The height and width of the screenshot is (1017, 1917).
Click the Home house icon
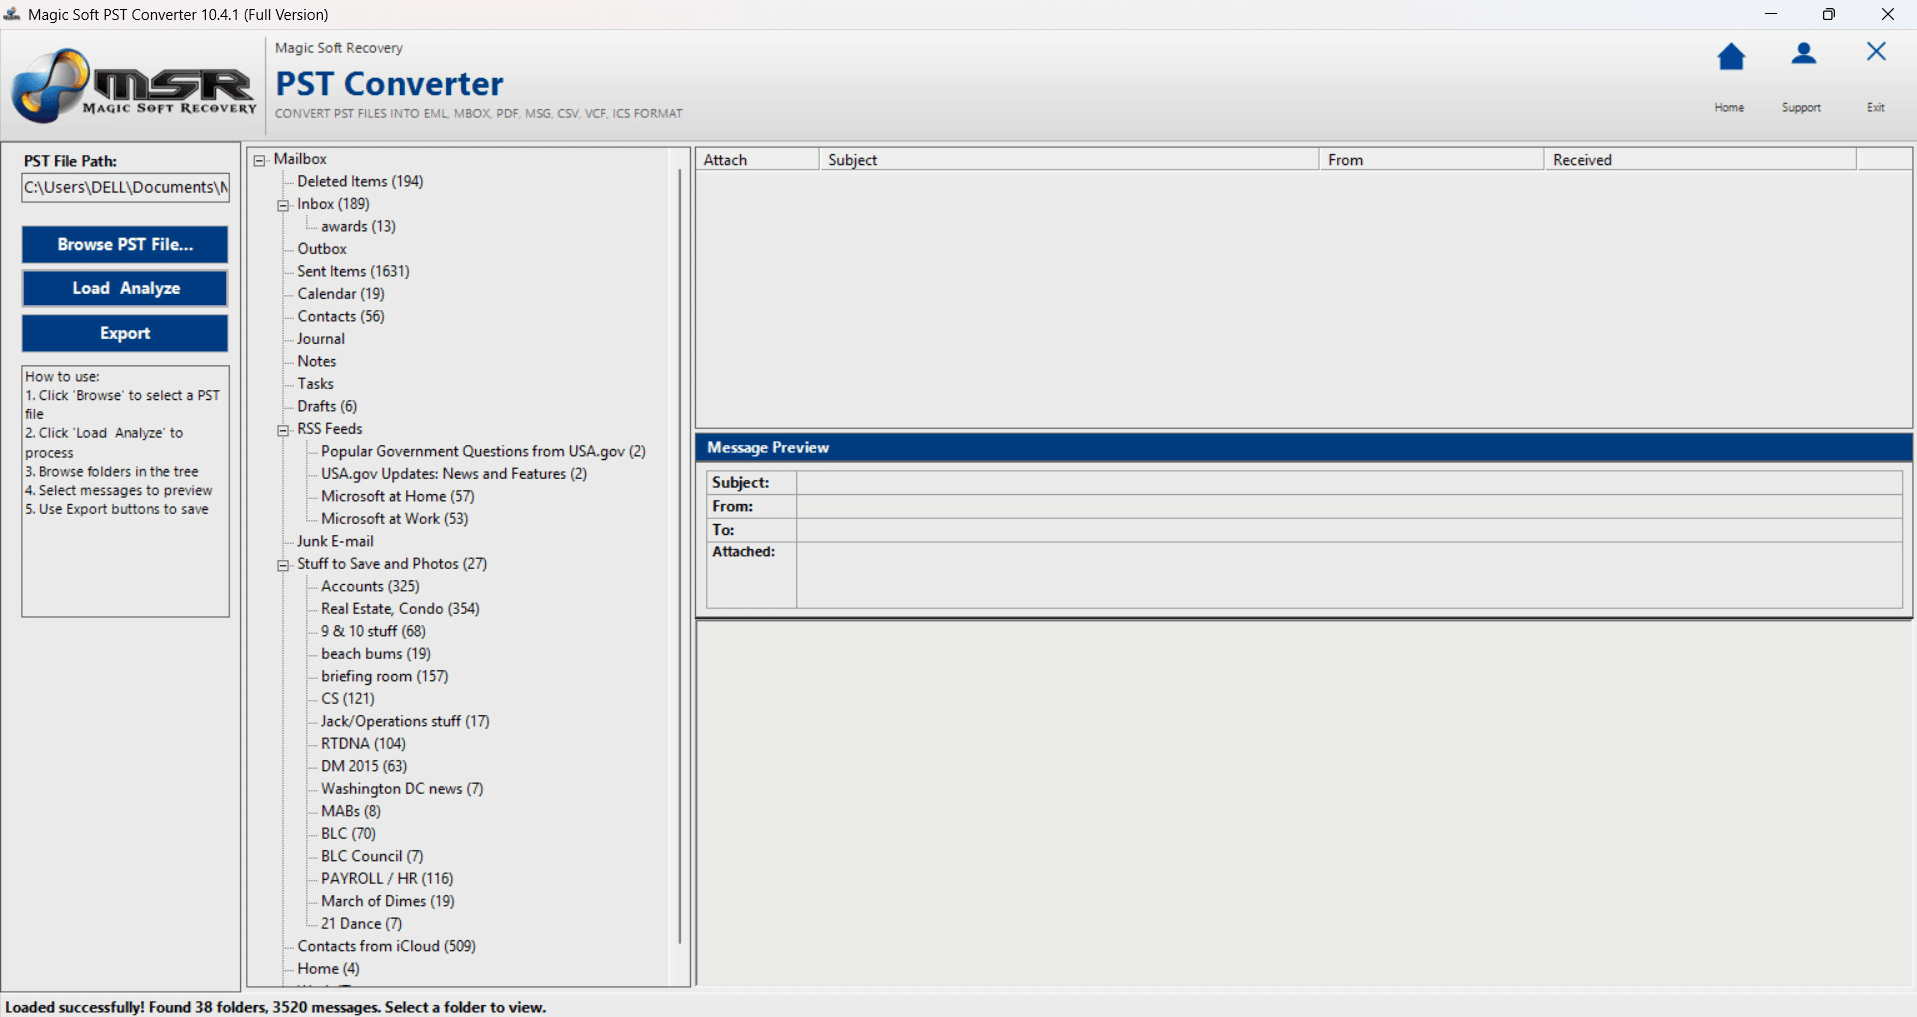[1731, 57]
